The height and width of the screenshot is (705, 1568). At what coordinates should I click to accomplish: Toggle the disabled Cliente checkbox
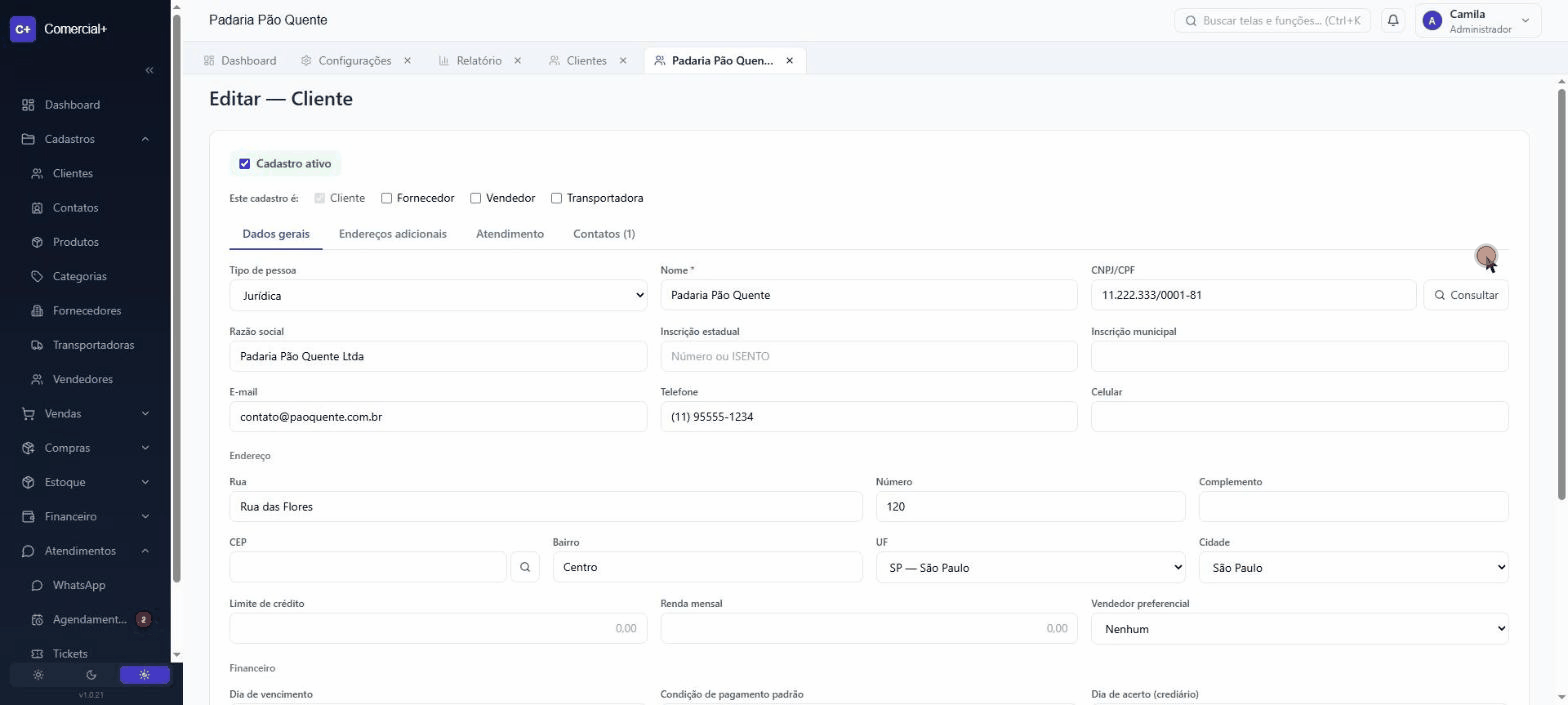click(x=319, y=198)
